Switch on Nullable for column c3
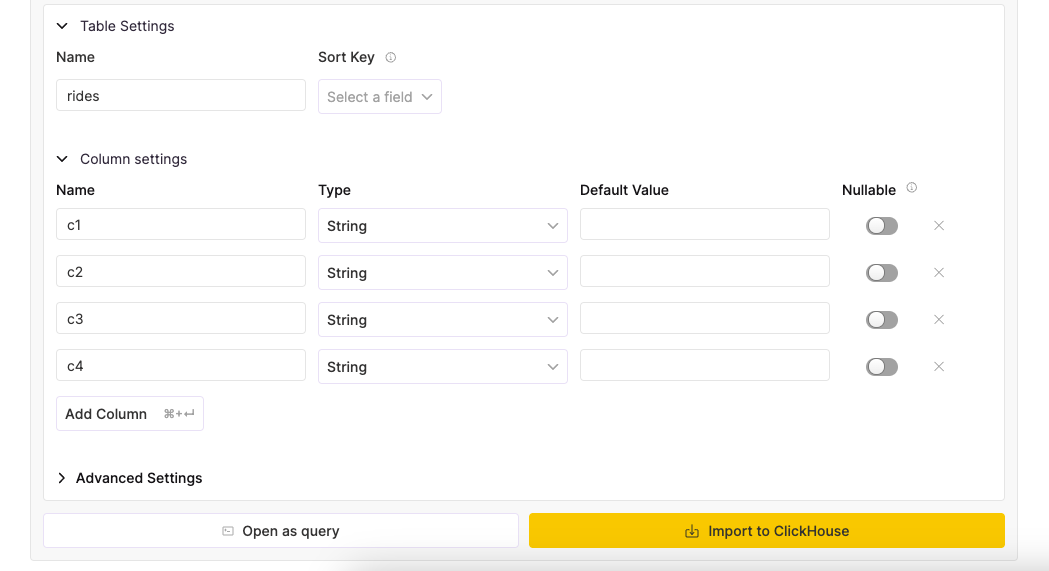 pyautogui.click(x=882, y=320)
